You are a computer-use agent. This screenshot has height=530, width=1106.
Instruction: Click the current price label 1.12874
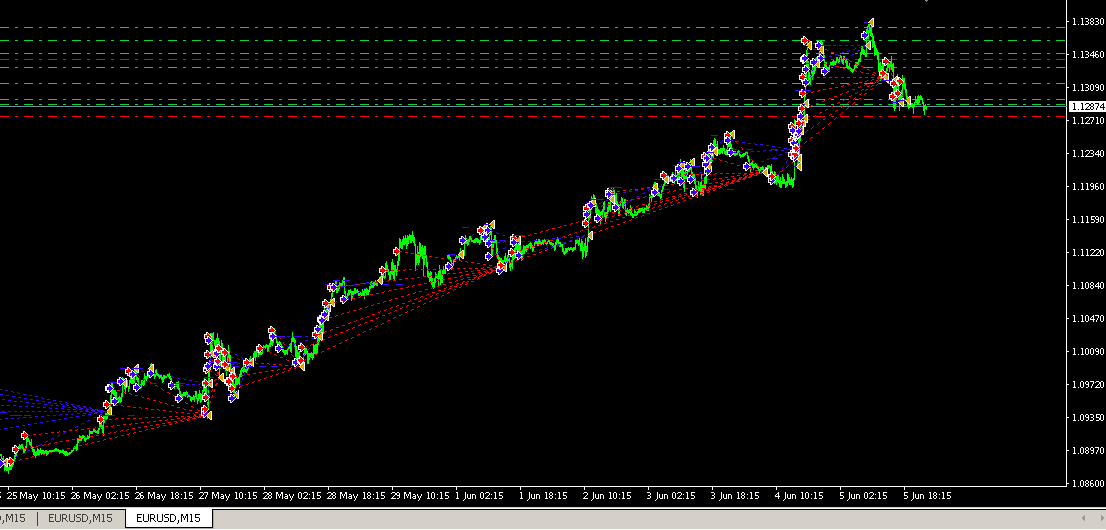click(1087, 107)
